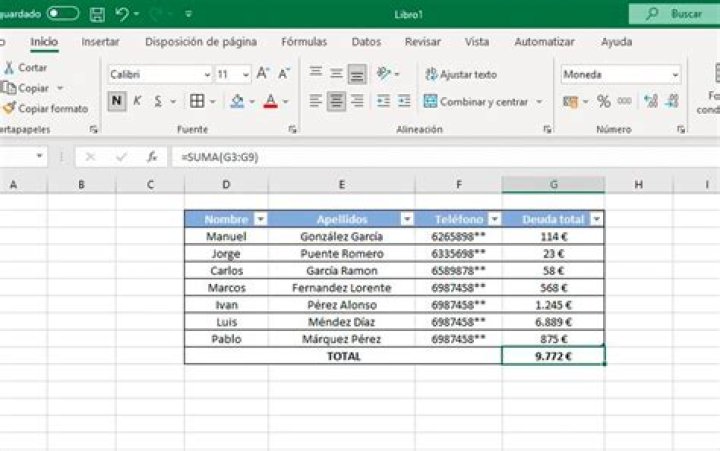Open the Insertar tab
The height and width of the screenshot is (451, 720).
(100, 42)
